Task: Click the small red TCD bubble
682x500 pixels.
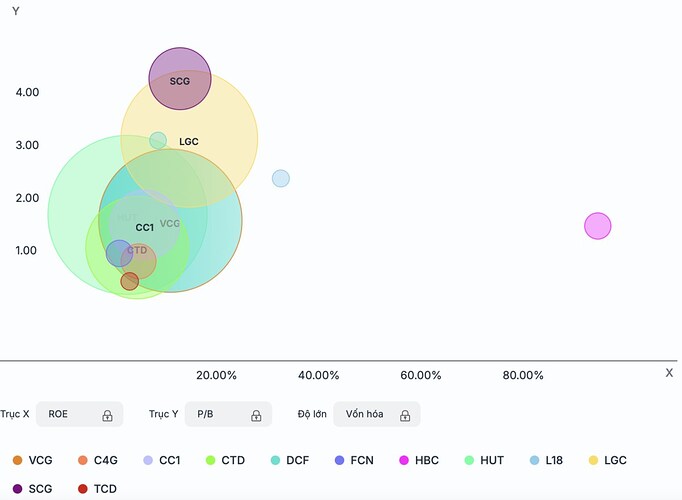Action: click(x=129, y=282)
